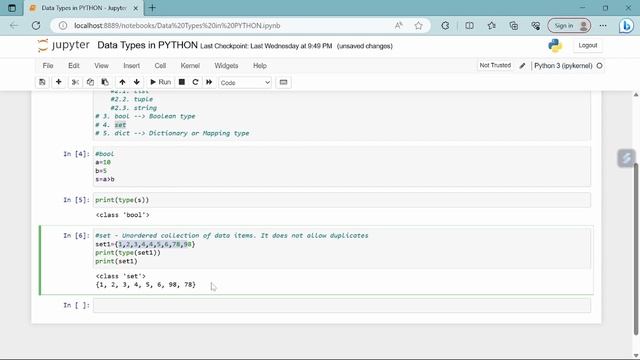Click the Not Trusted button

click(x=495, y=65)
